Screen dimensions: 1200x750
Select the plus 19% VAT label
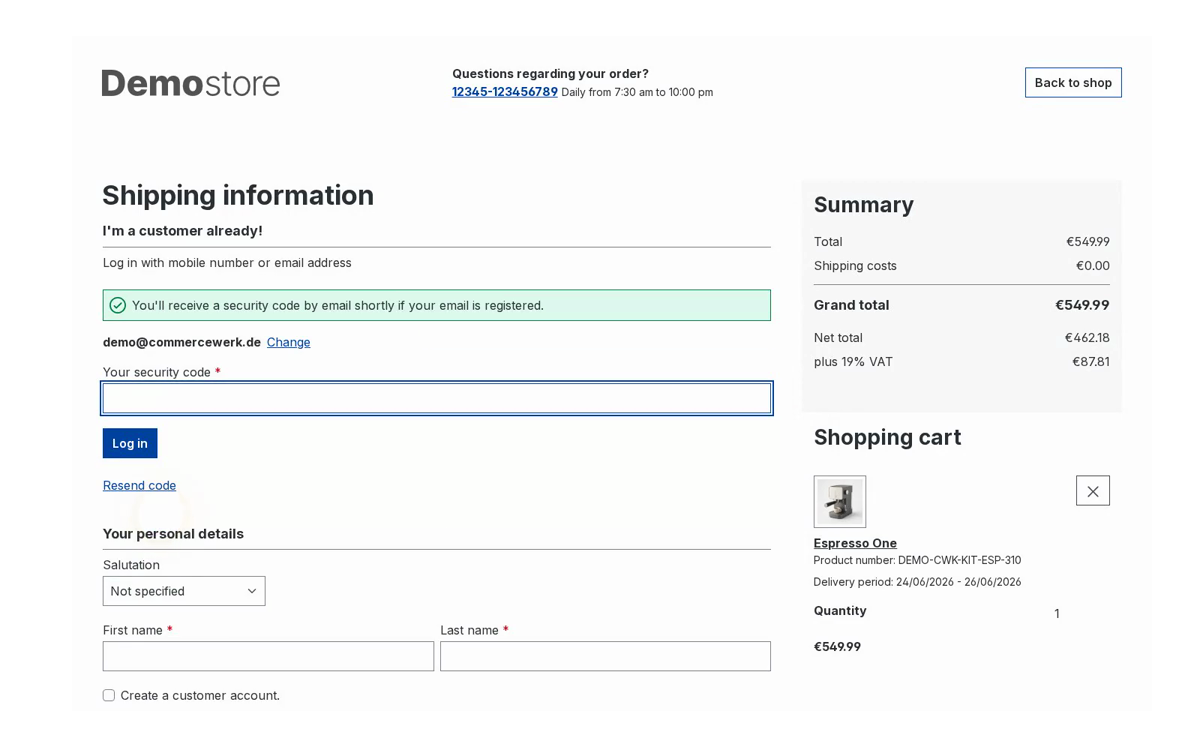(x=853, y=362)
